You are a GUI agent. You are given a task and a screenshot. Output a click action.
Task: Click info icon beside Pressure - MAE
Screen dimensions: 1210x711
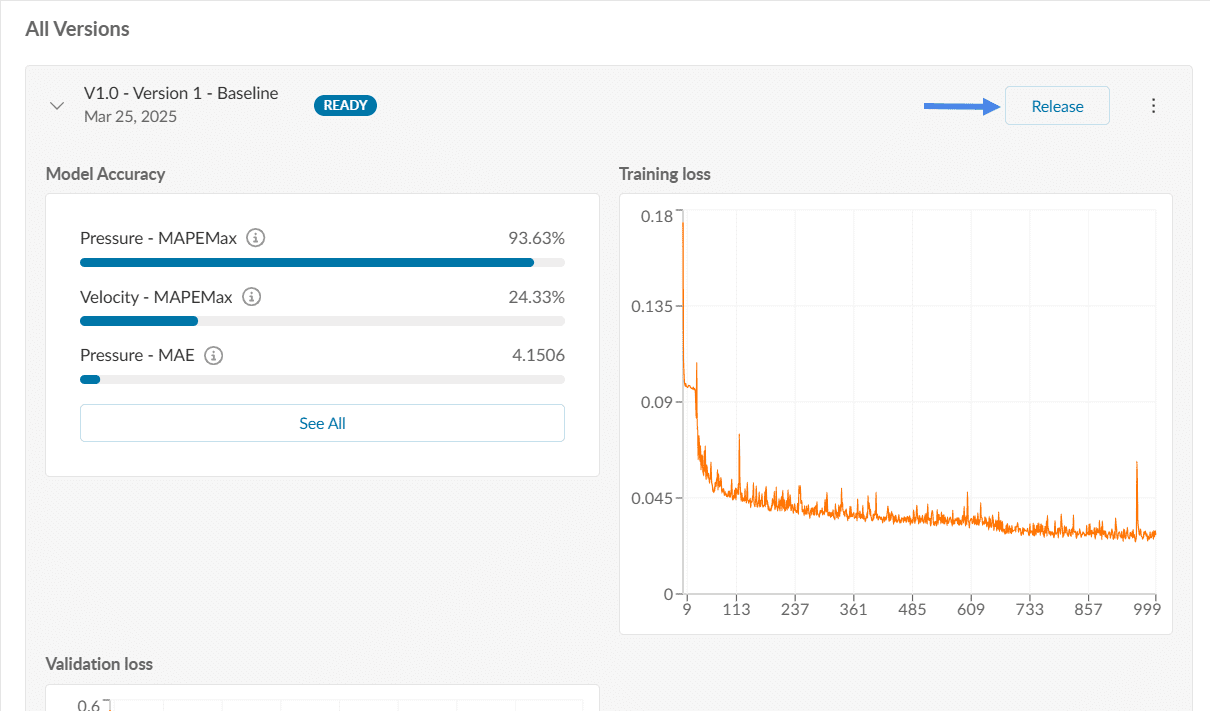(x=214, y=355)
